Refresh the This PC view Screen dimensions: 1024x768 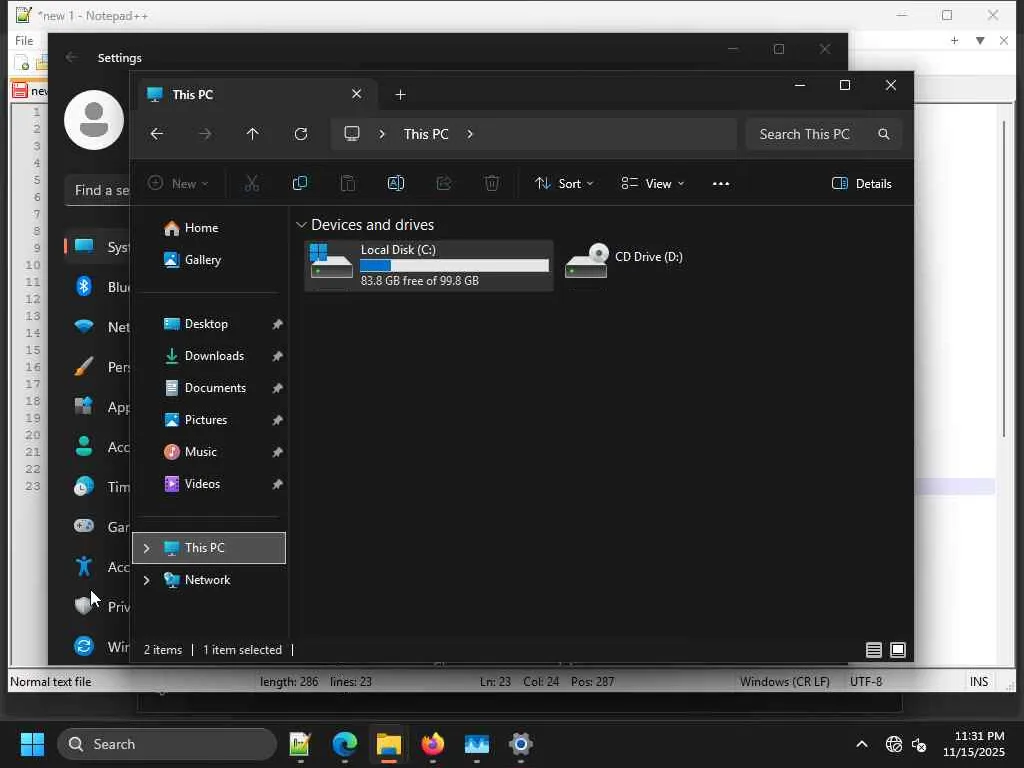coord(300,134)
